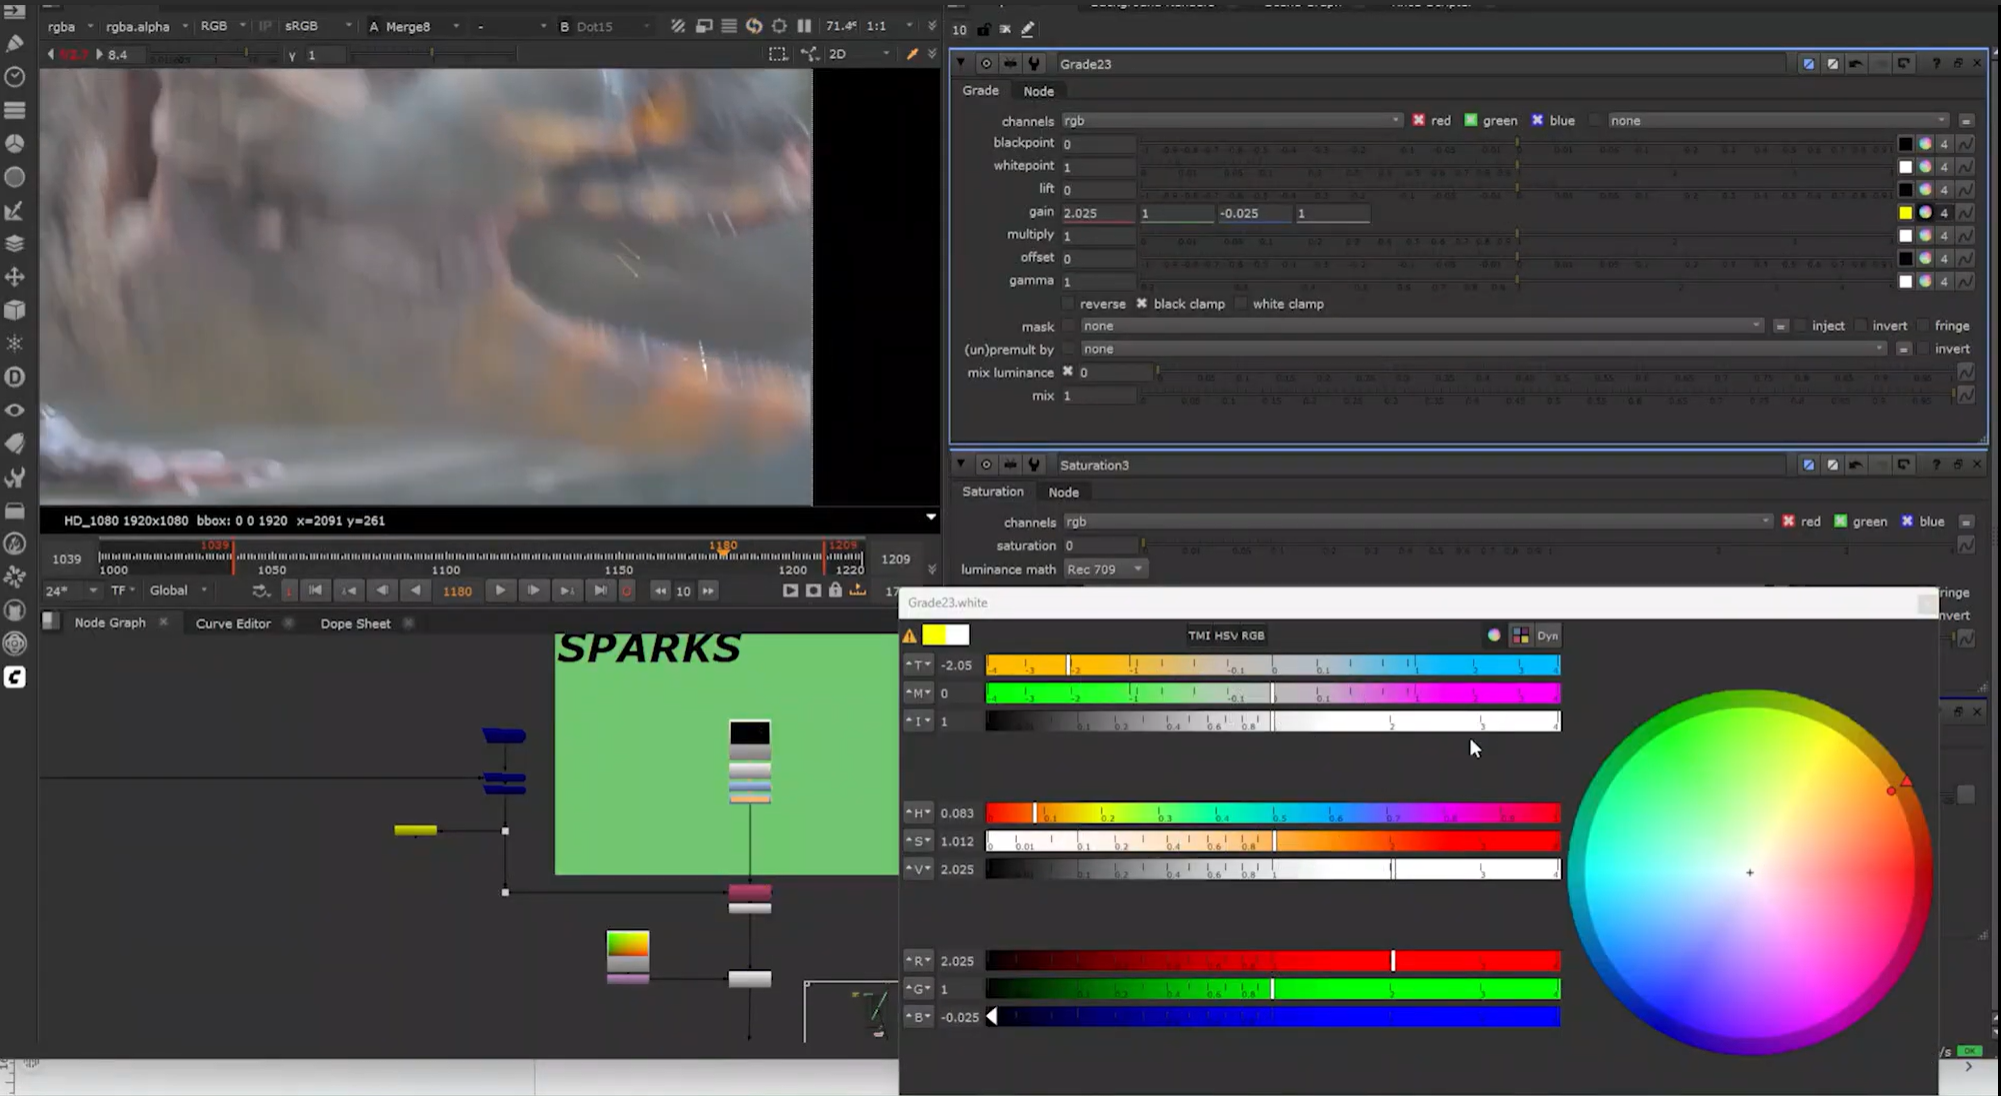Click the red R slider in color picker

pyautogui.click(x=1272, y=961)
